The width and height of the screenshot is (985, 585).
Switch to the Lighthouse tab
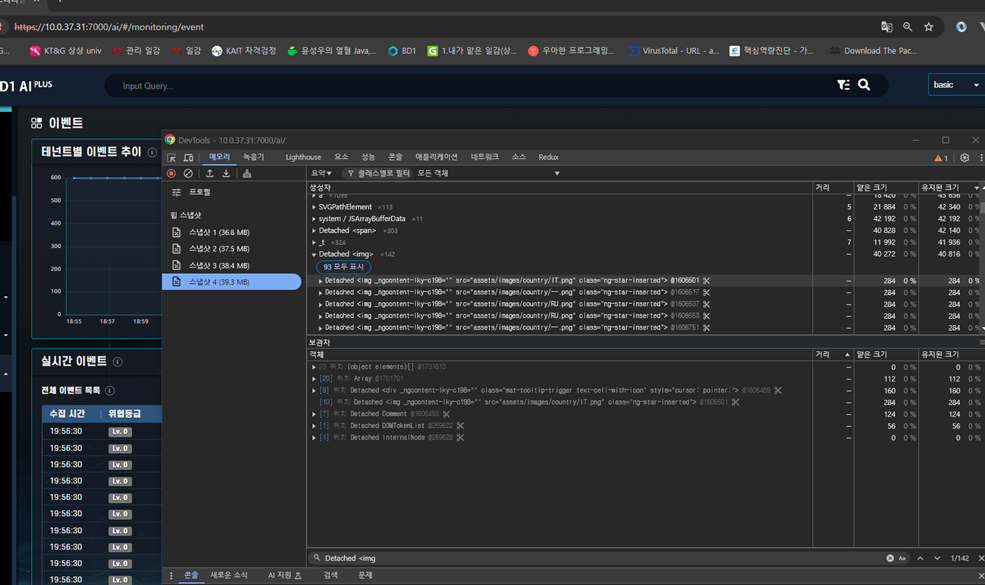click(303, 158)
